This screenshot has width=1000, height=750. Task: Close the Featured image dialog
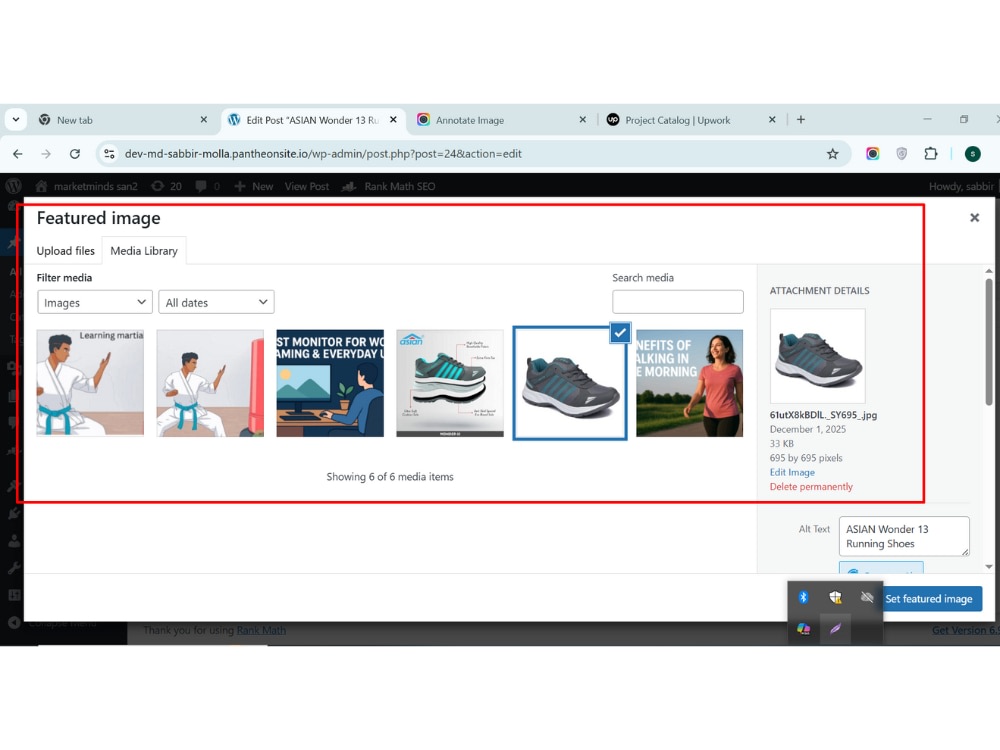pyautogui.click(x=974, y=217)
